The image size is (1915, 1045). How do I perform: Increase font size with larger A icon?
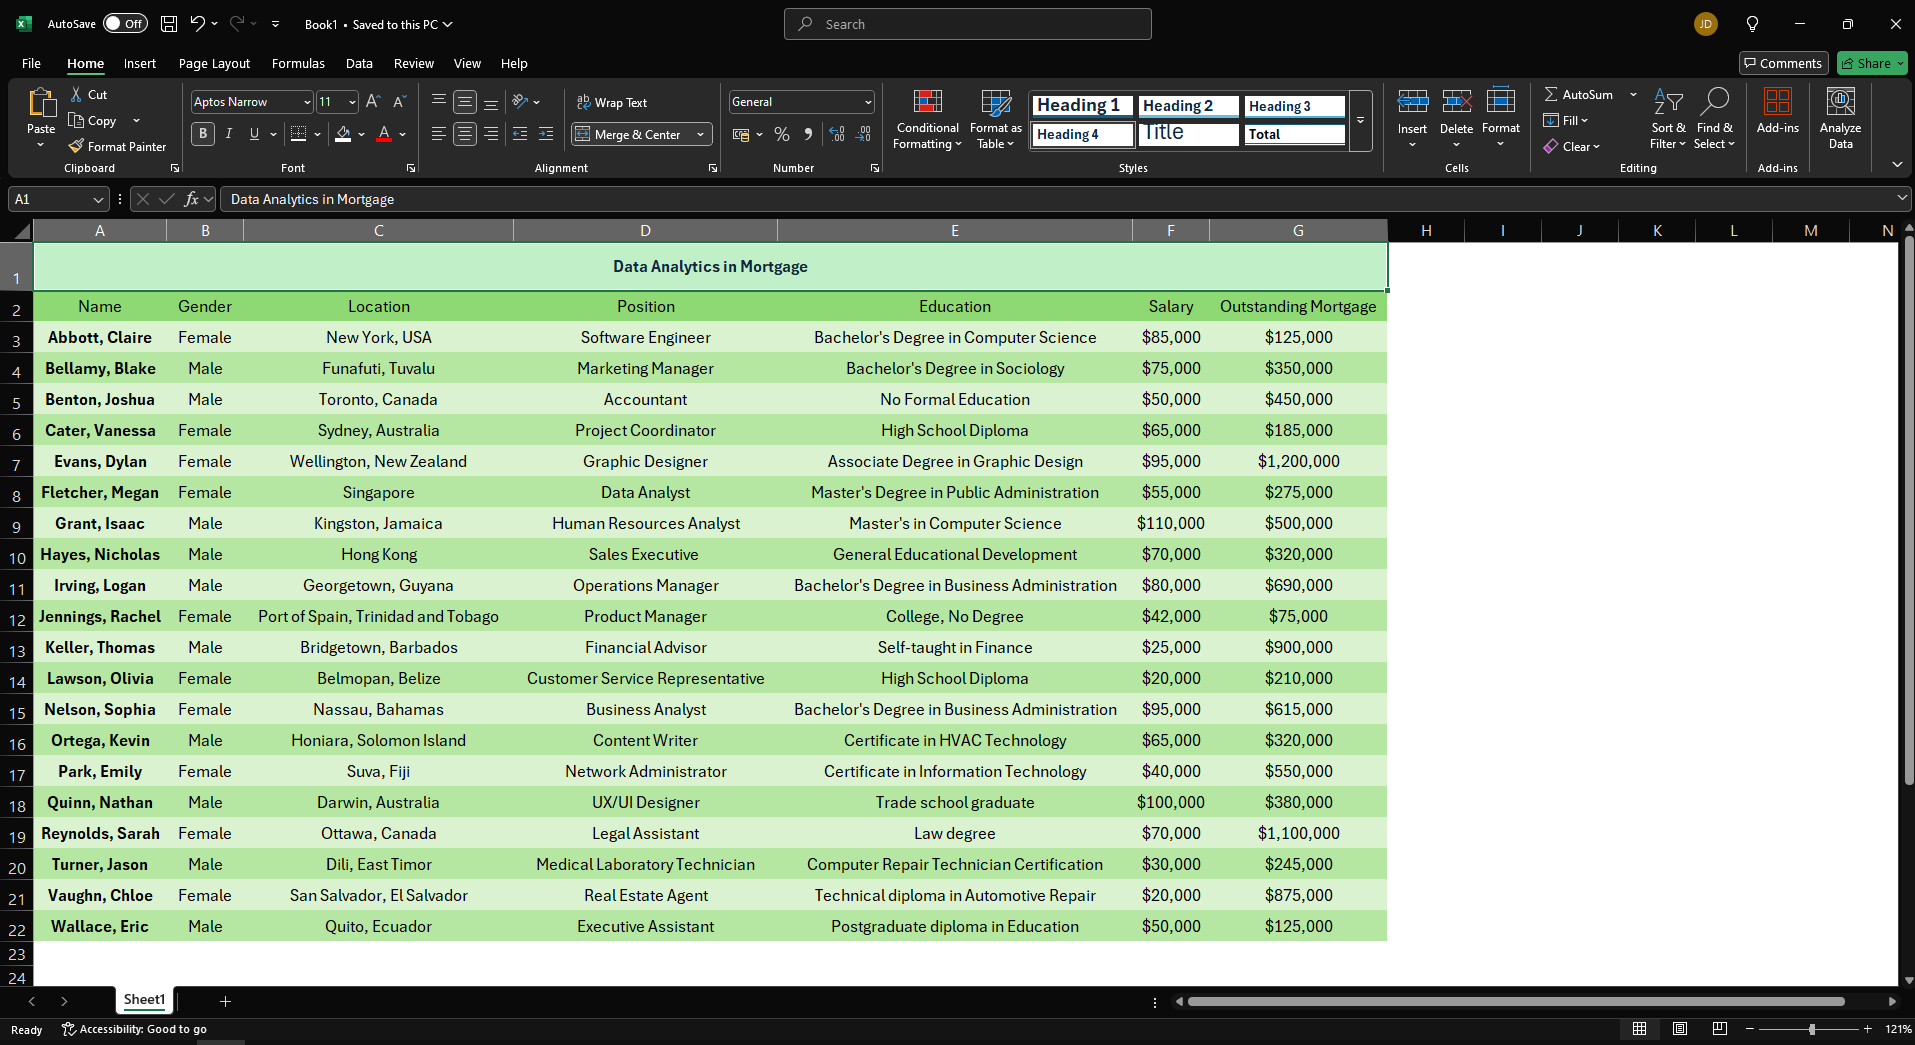pos(373,101)
